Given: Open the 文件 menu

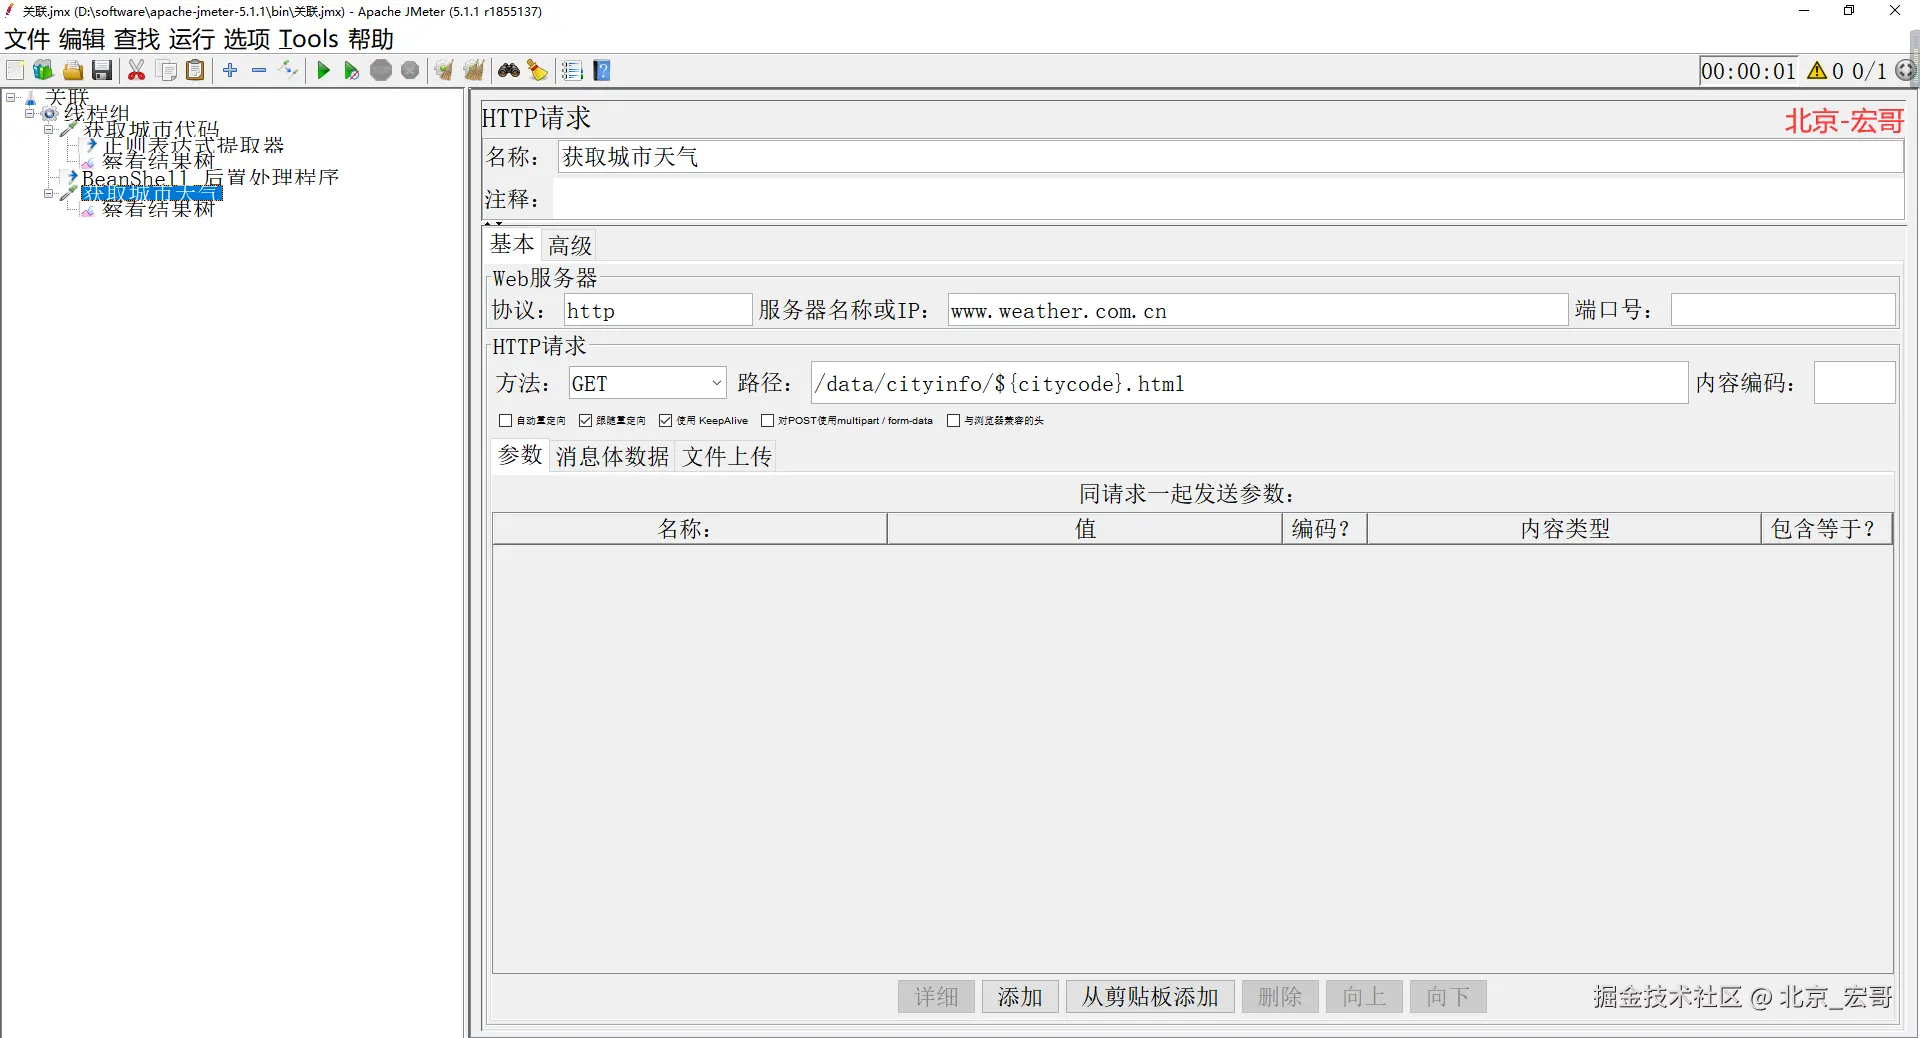Looking at the screenshot, I should click(27, 39).
